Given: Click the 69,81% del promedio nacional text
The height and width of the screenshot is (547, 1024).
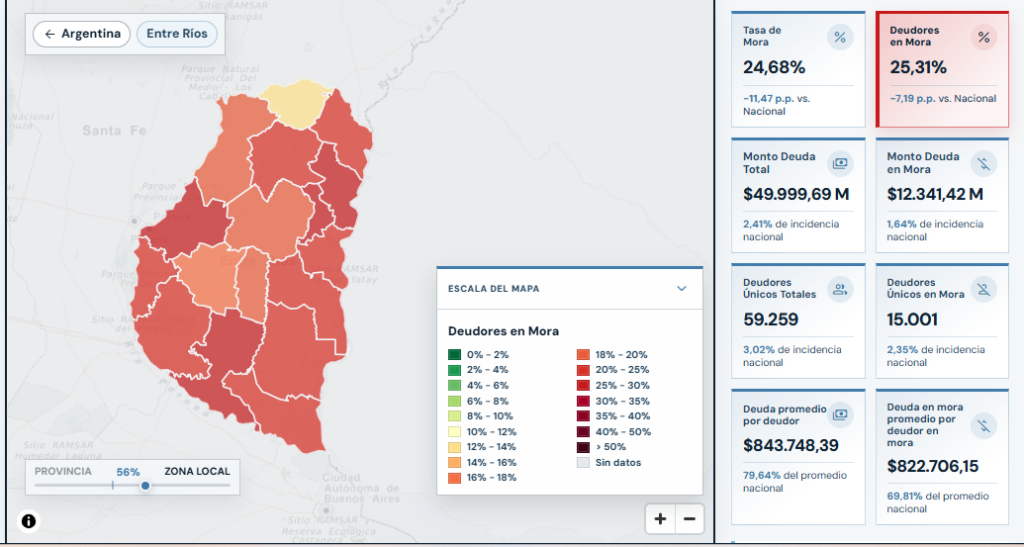Looking at the screenshot, I should point(938,503).
